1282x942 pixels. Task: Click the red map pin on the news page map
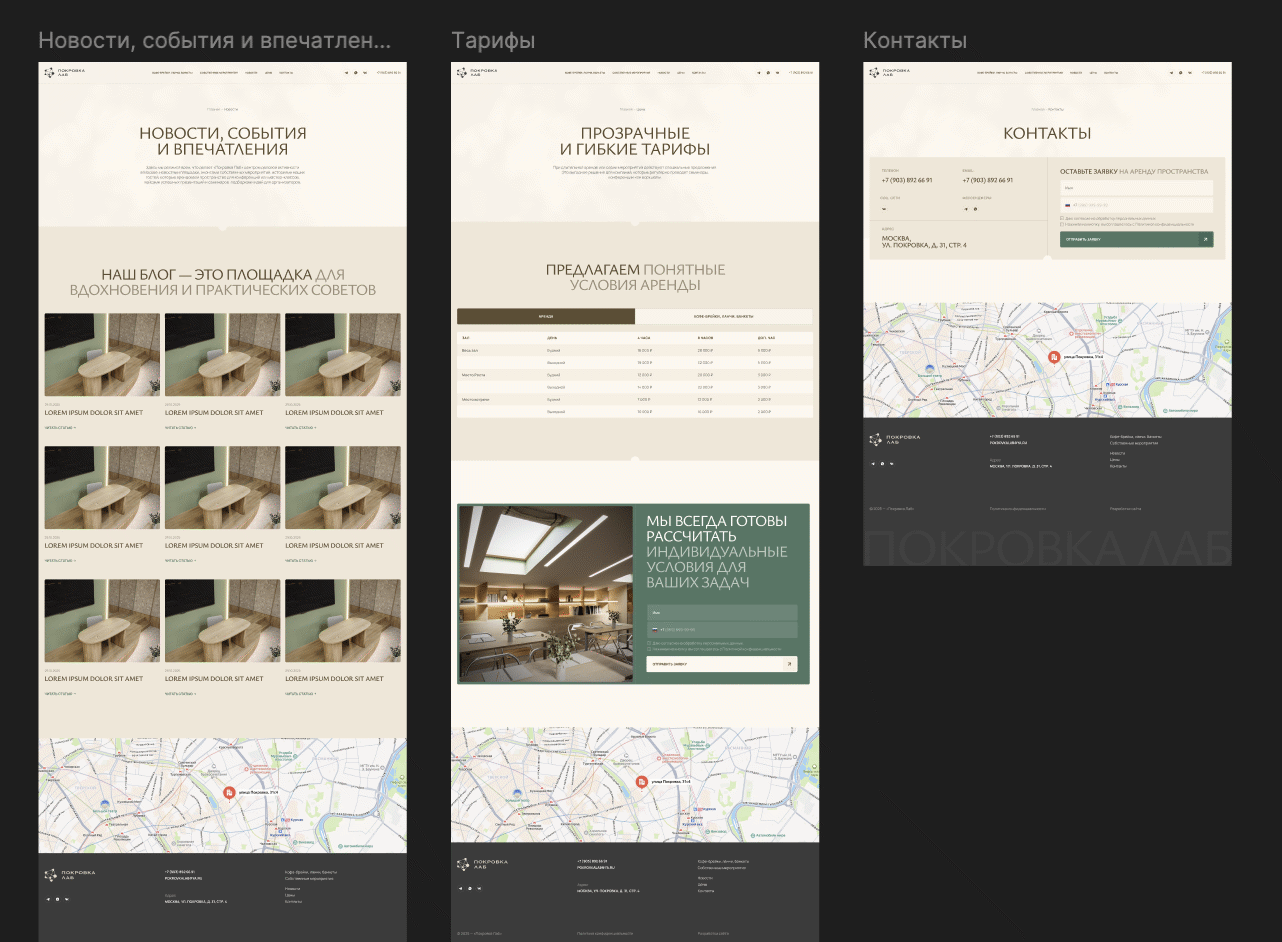228,793
